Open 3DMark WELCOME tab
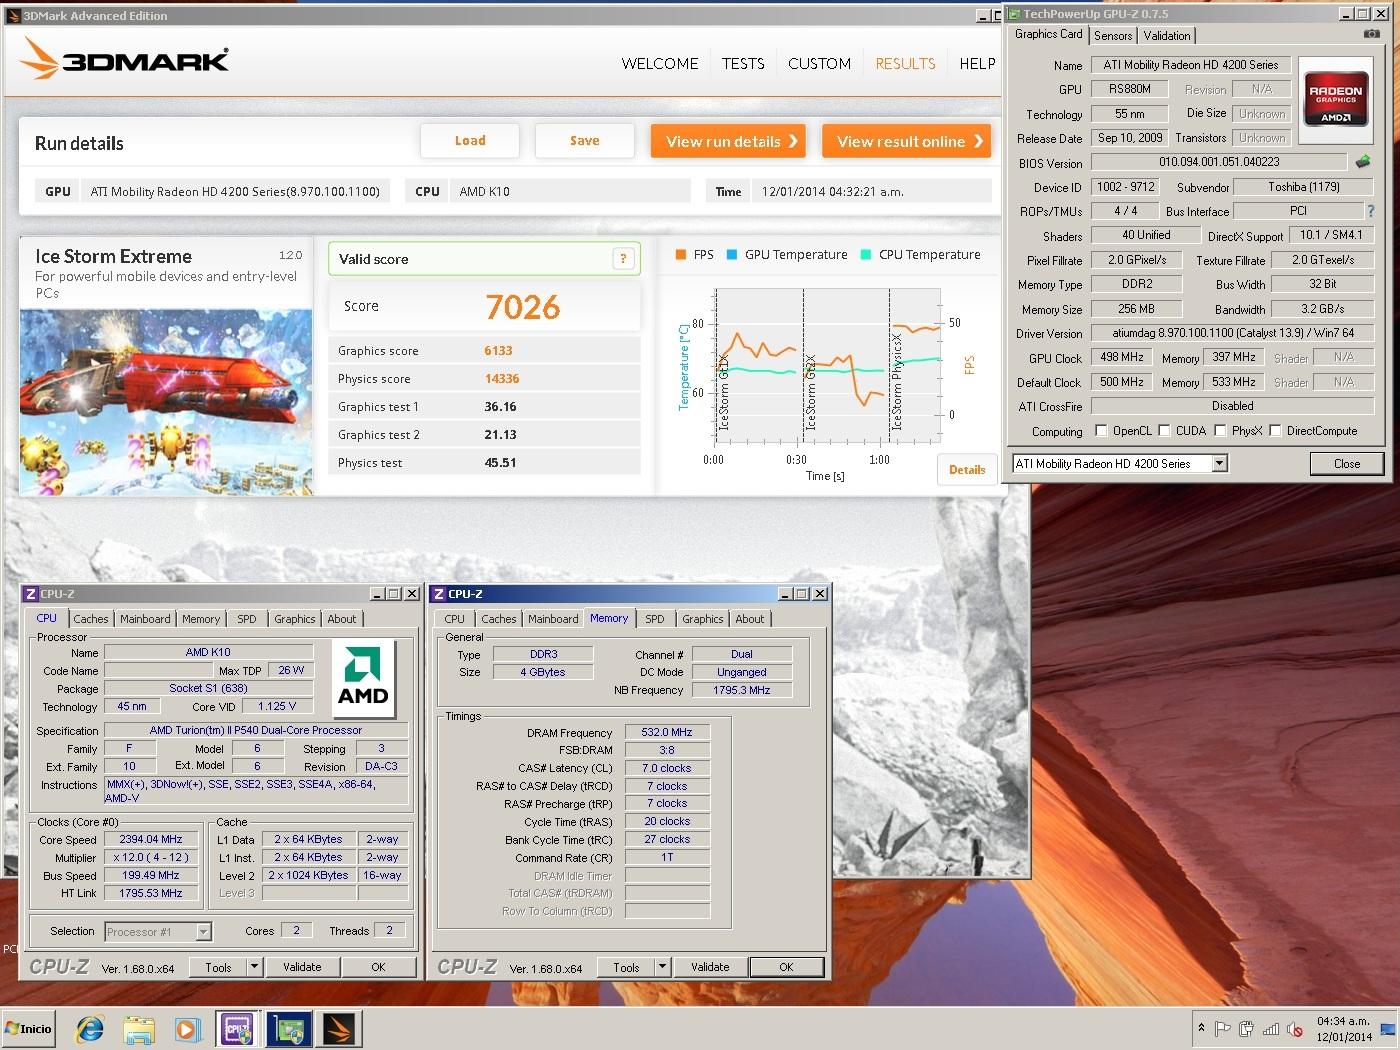 660,63
